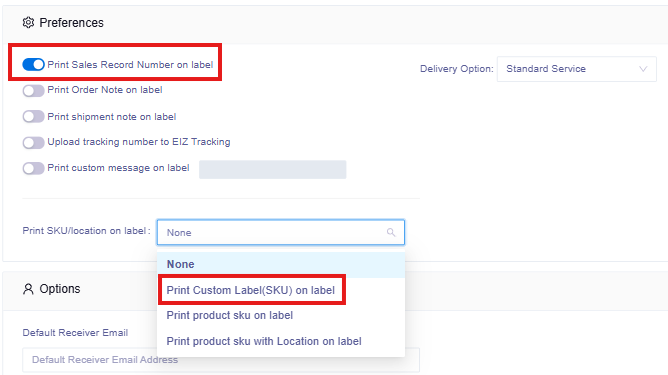
Task: Click the Print SKU/location on label combo box
Action: point(281,232)
